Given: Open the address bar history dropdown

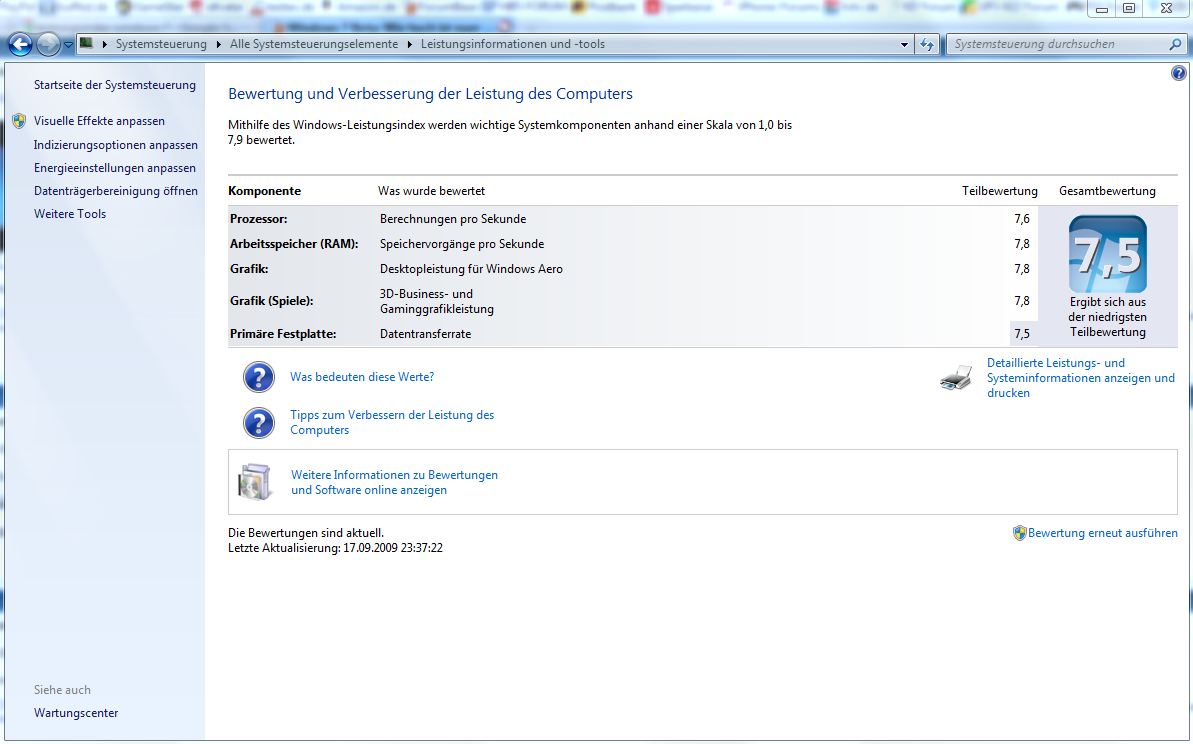Looking at the screenshot, I should 904,45.
